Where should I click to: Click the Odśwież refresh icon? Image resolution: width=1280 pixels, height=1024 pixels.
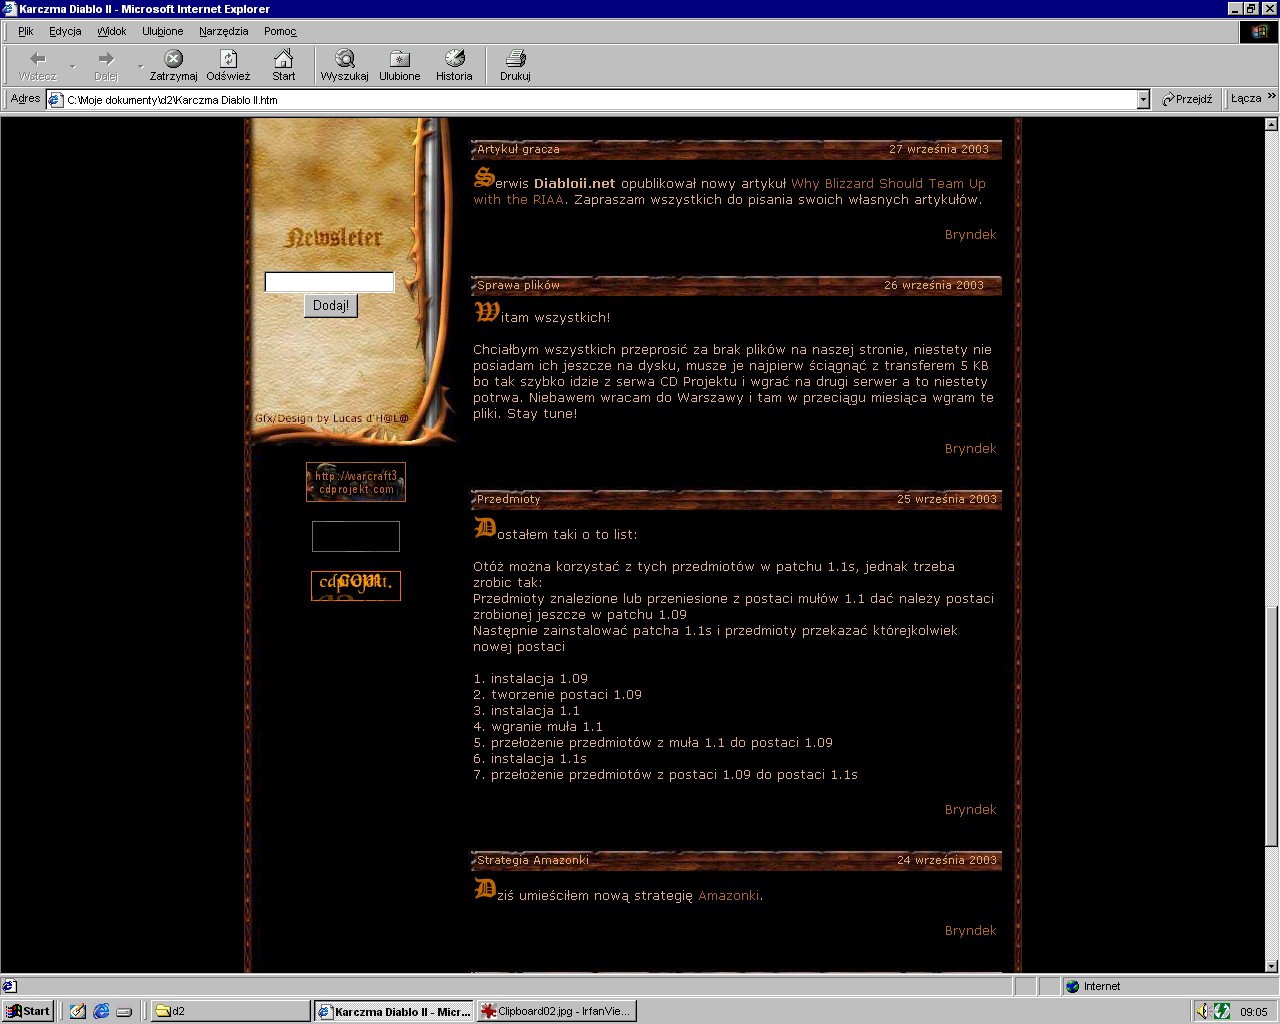coord(228,60)
